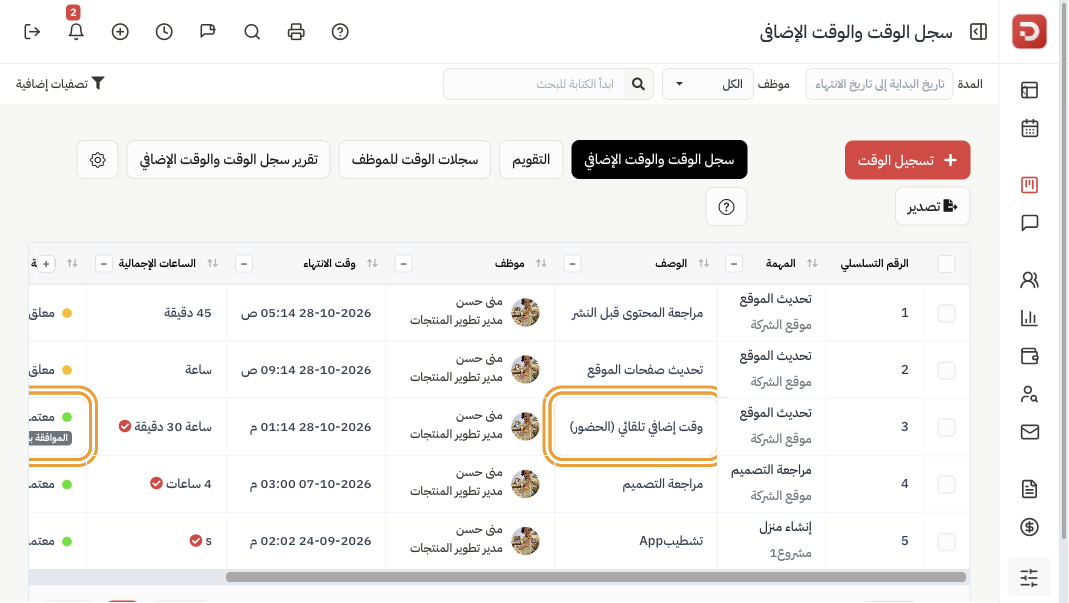1069x603 pixels.
Task: Click the logout icon in top bar
Action: 32,32
